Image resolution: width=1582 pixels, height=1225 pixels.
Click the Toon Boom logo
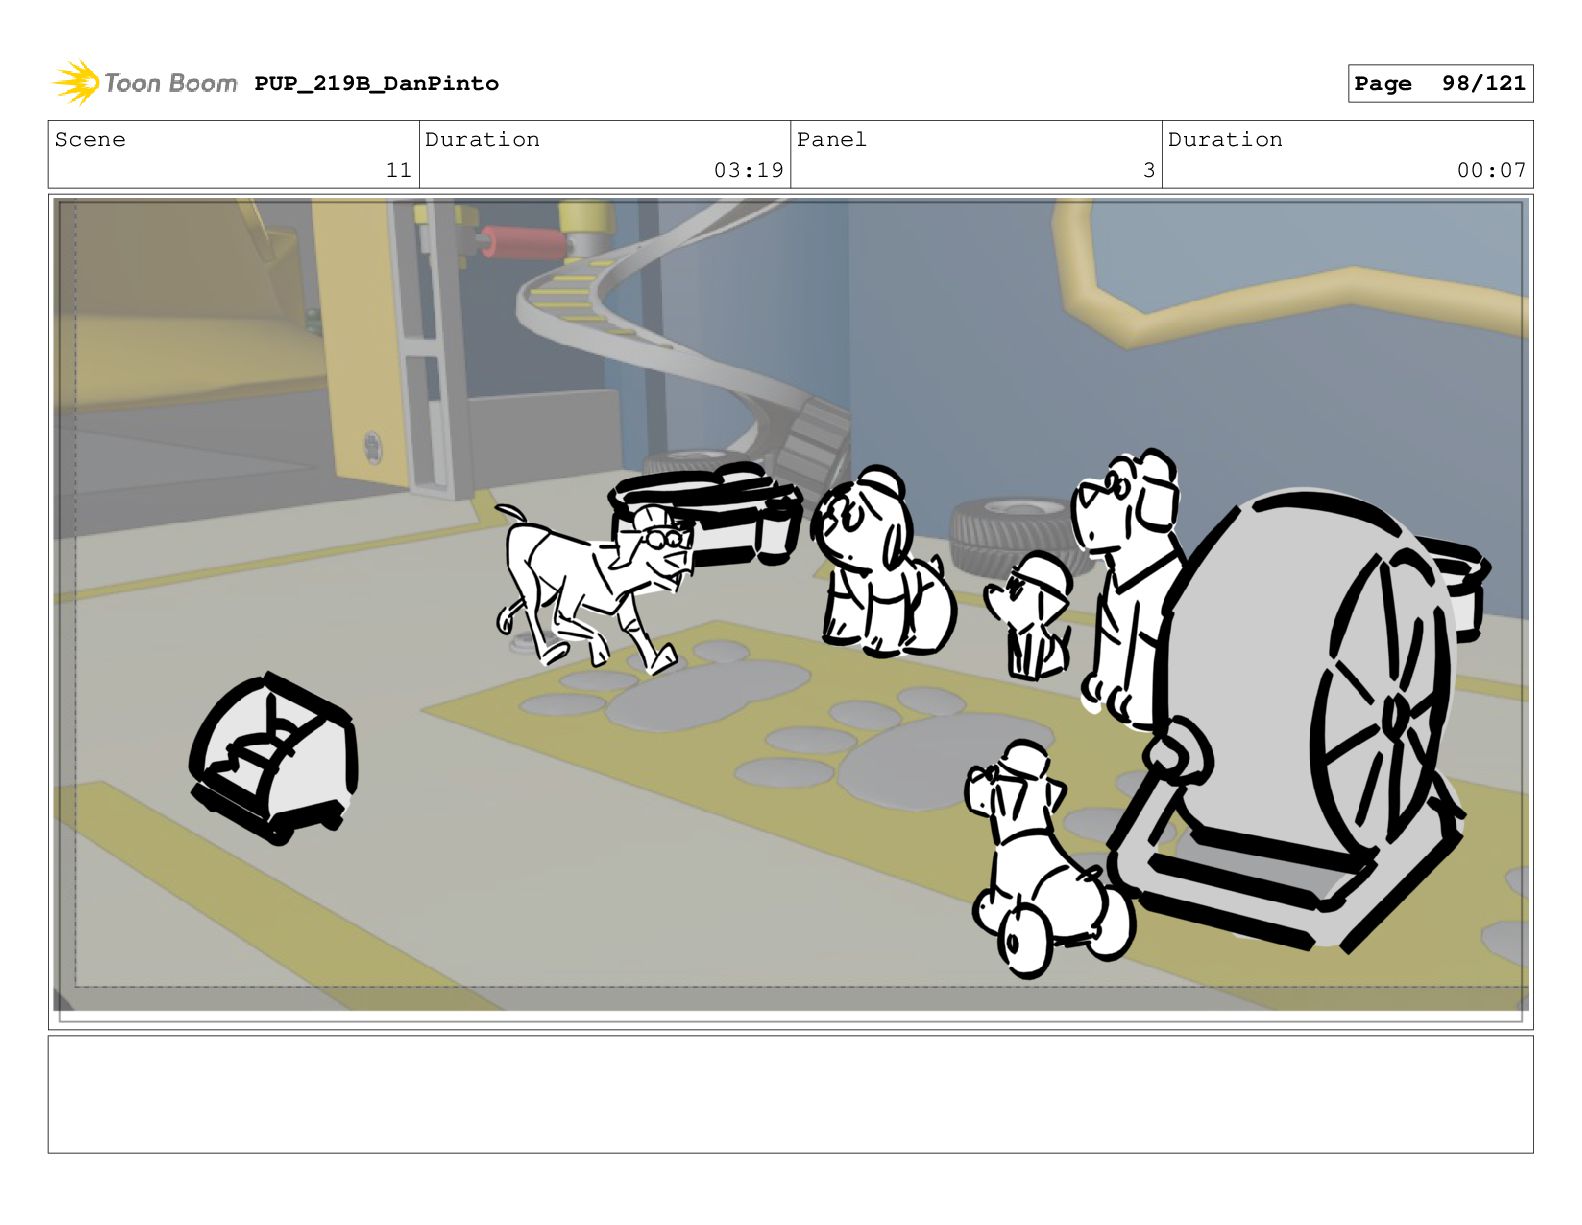pyautogui.click(x=145, y=83)
